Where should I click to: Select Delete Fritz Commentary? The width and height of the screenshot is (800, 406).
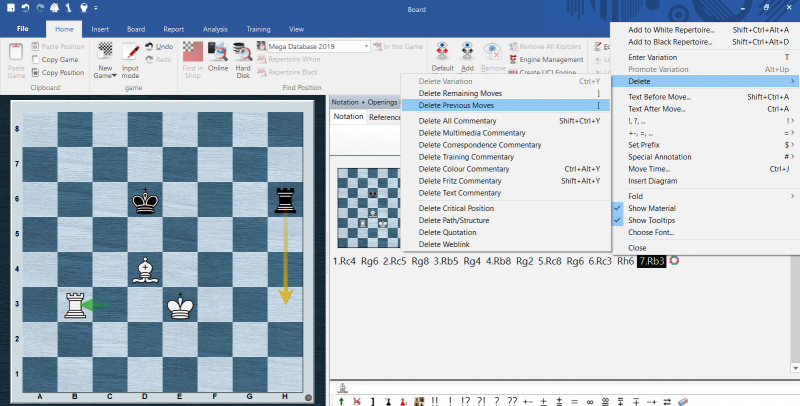click(x=506, y=181)
